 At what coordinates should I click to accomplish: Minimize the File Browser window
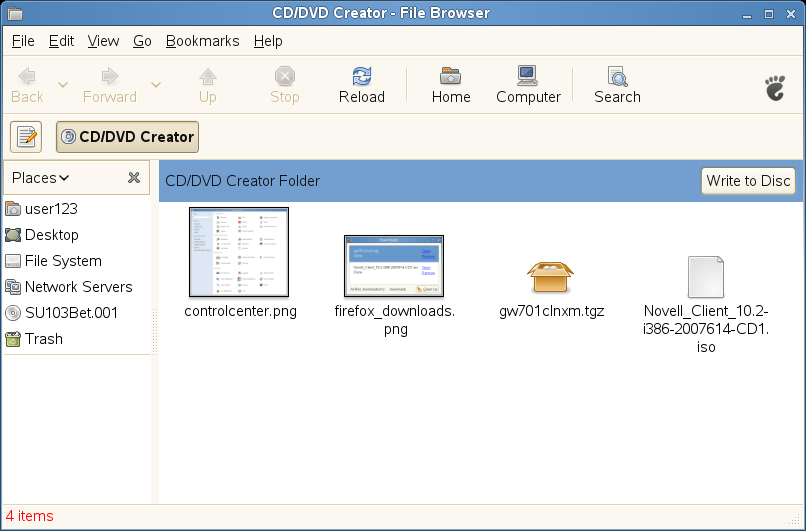[747, 14]
